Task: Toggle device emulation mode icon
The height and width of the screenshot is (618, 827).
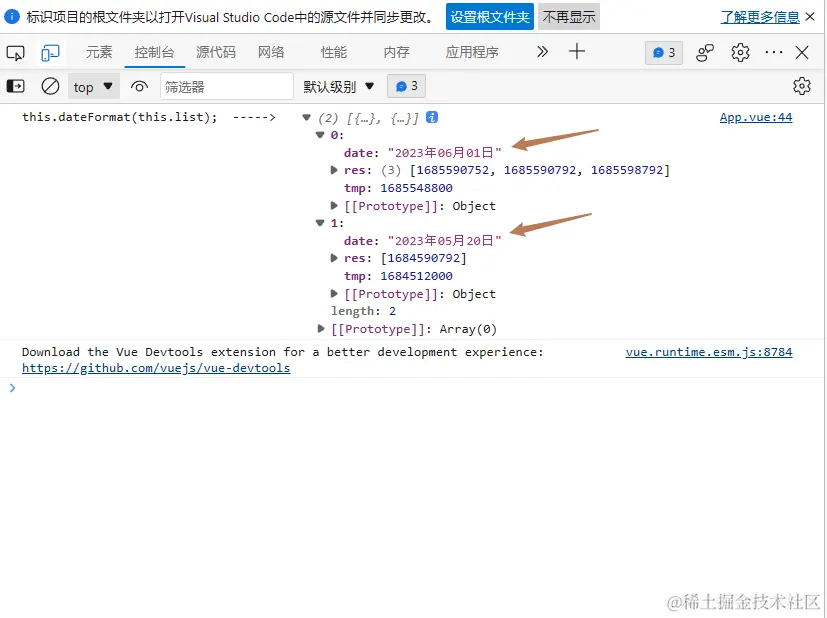Action: 51,53
